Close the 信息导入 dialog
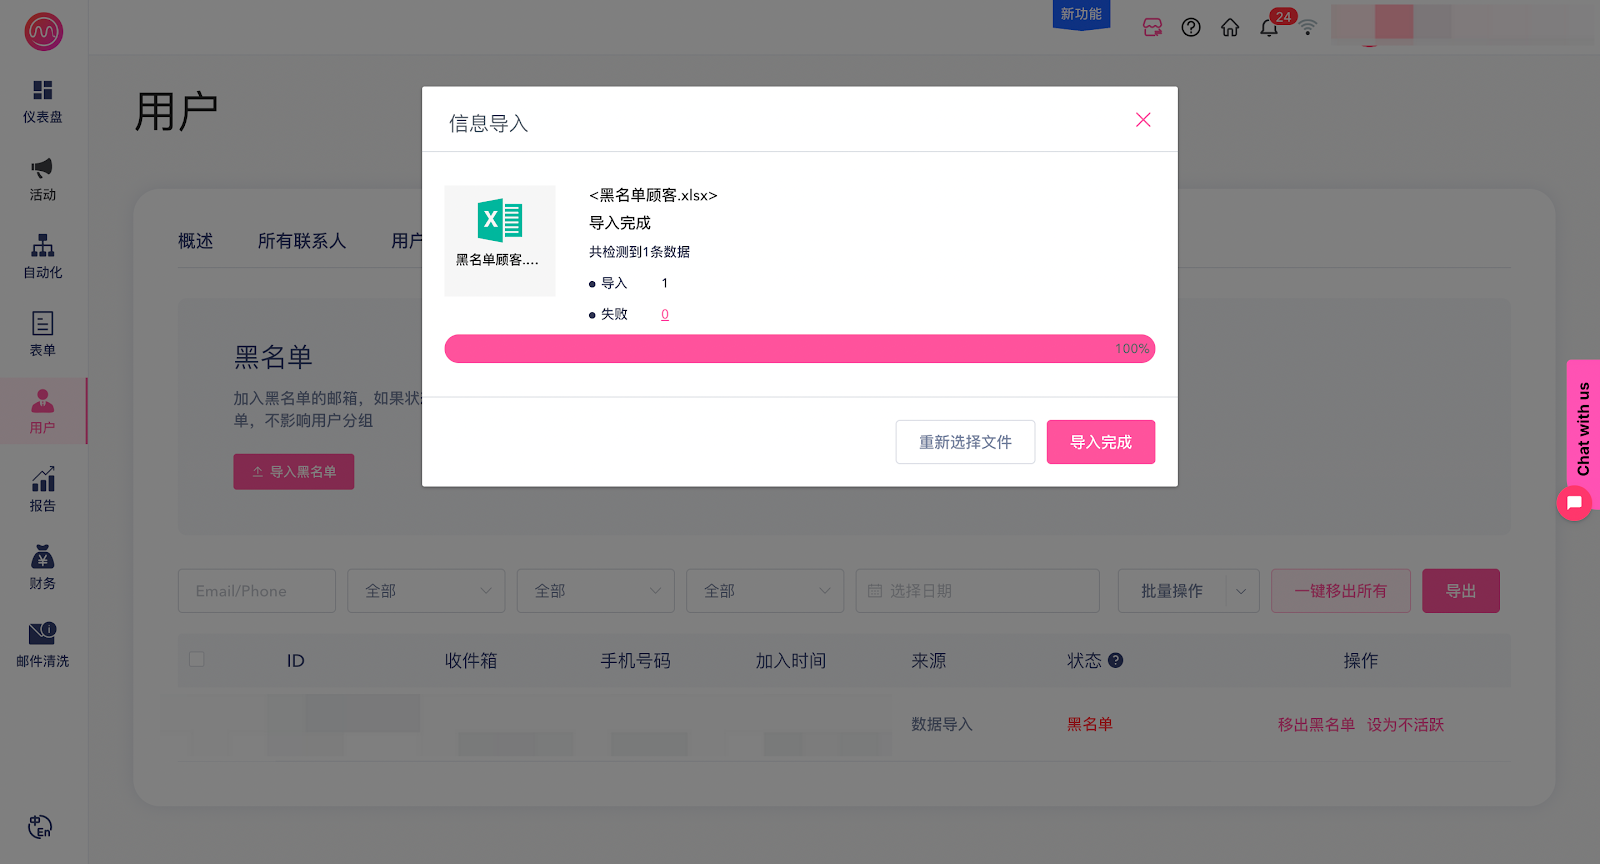 click(x=1143, y=120)
